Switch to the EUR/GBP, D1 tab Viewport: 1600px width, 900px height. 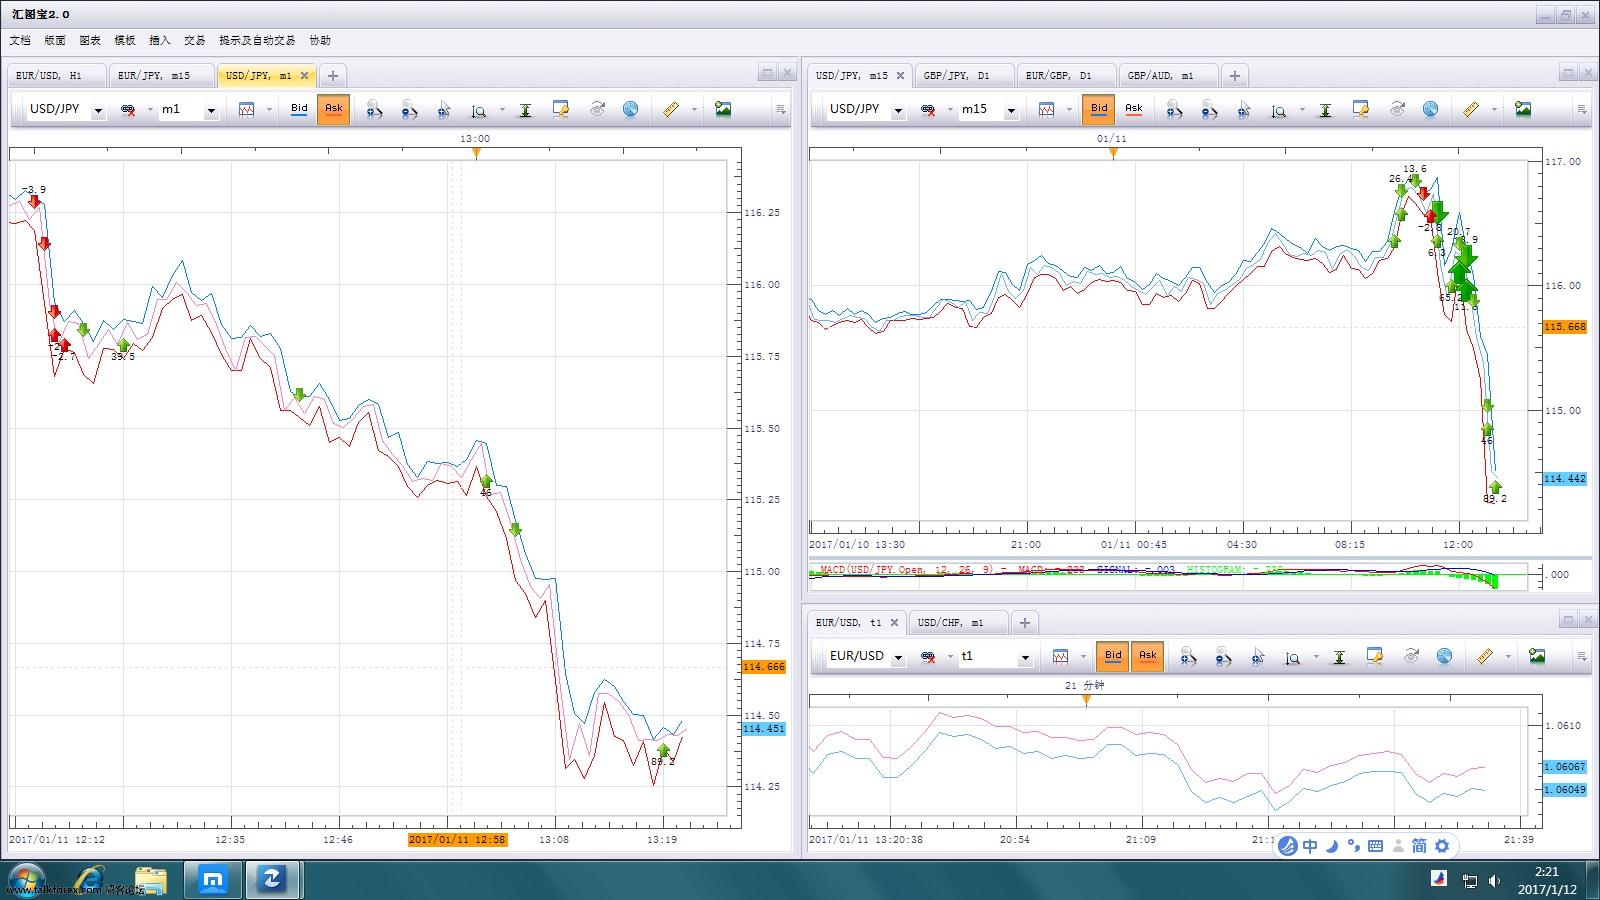click(1066, 76)
